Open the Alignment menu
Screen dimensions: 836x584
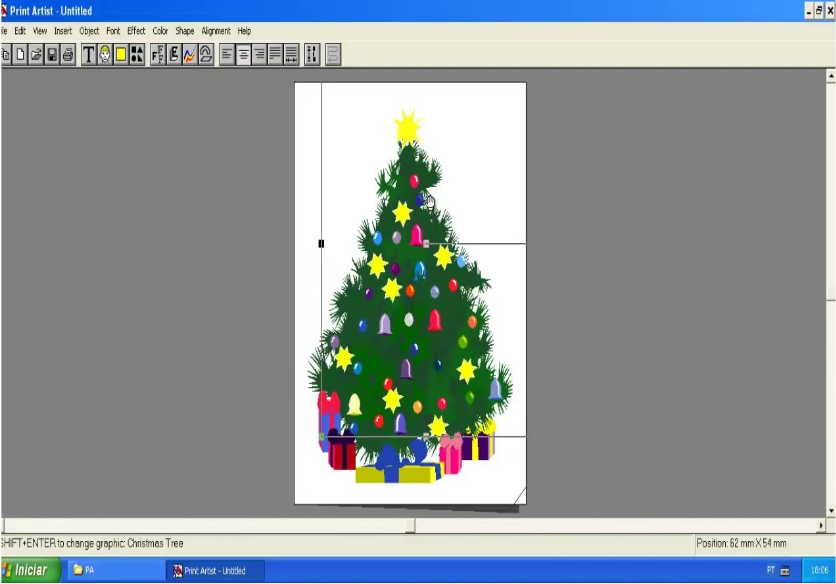216,31
